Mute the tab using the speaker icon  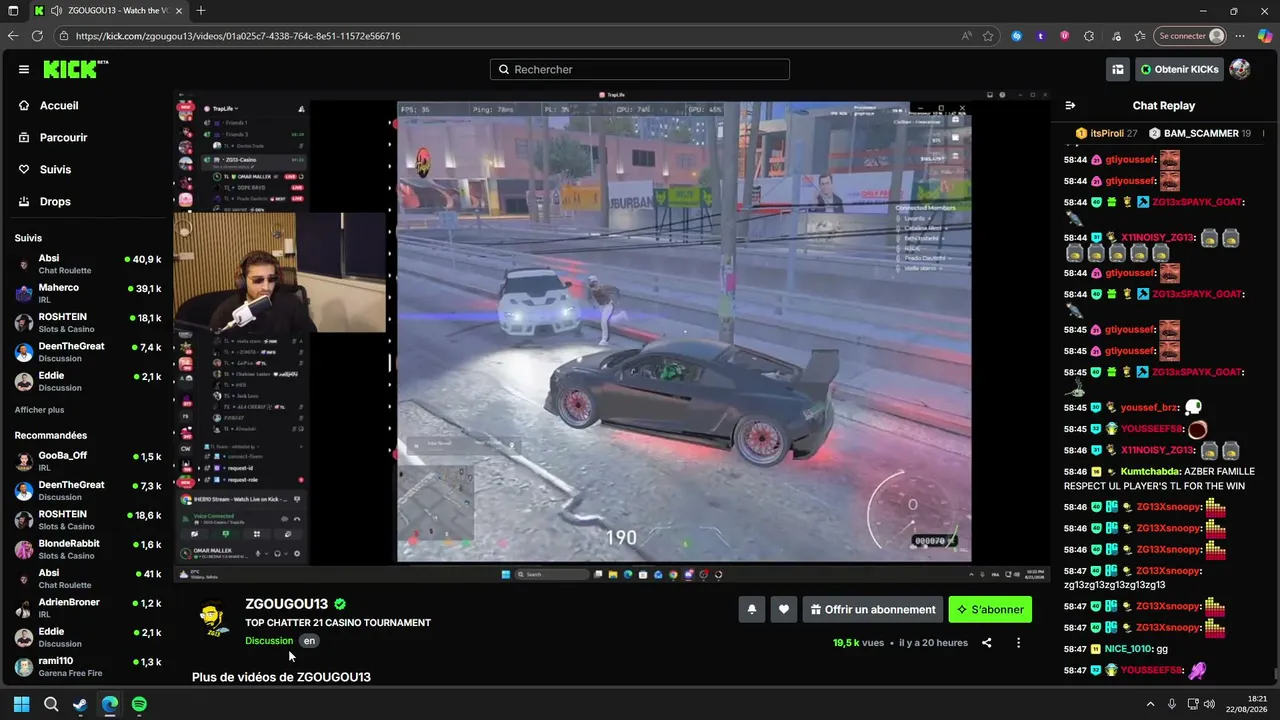coord(57,11)
